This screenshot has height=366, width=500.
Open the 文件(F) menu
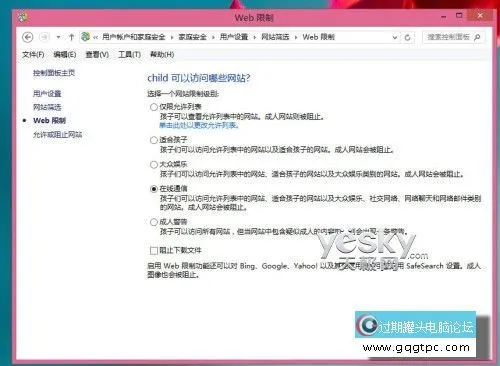[33, 54]
